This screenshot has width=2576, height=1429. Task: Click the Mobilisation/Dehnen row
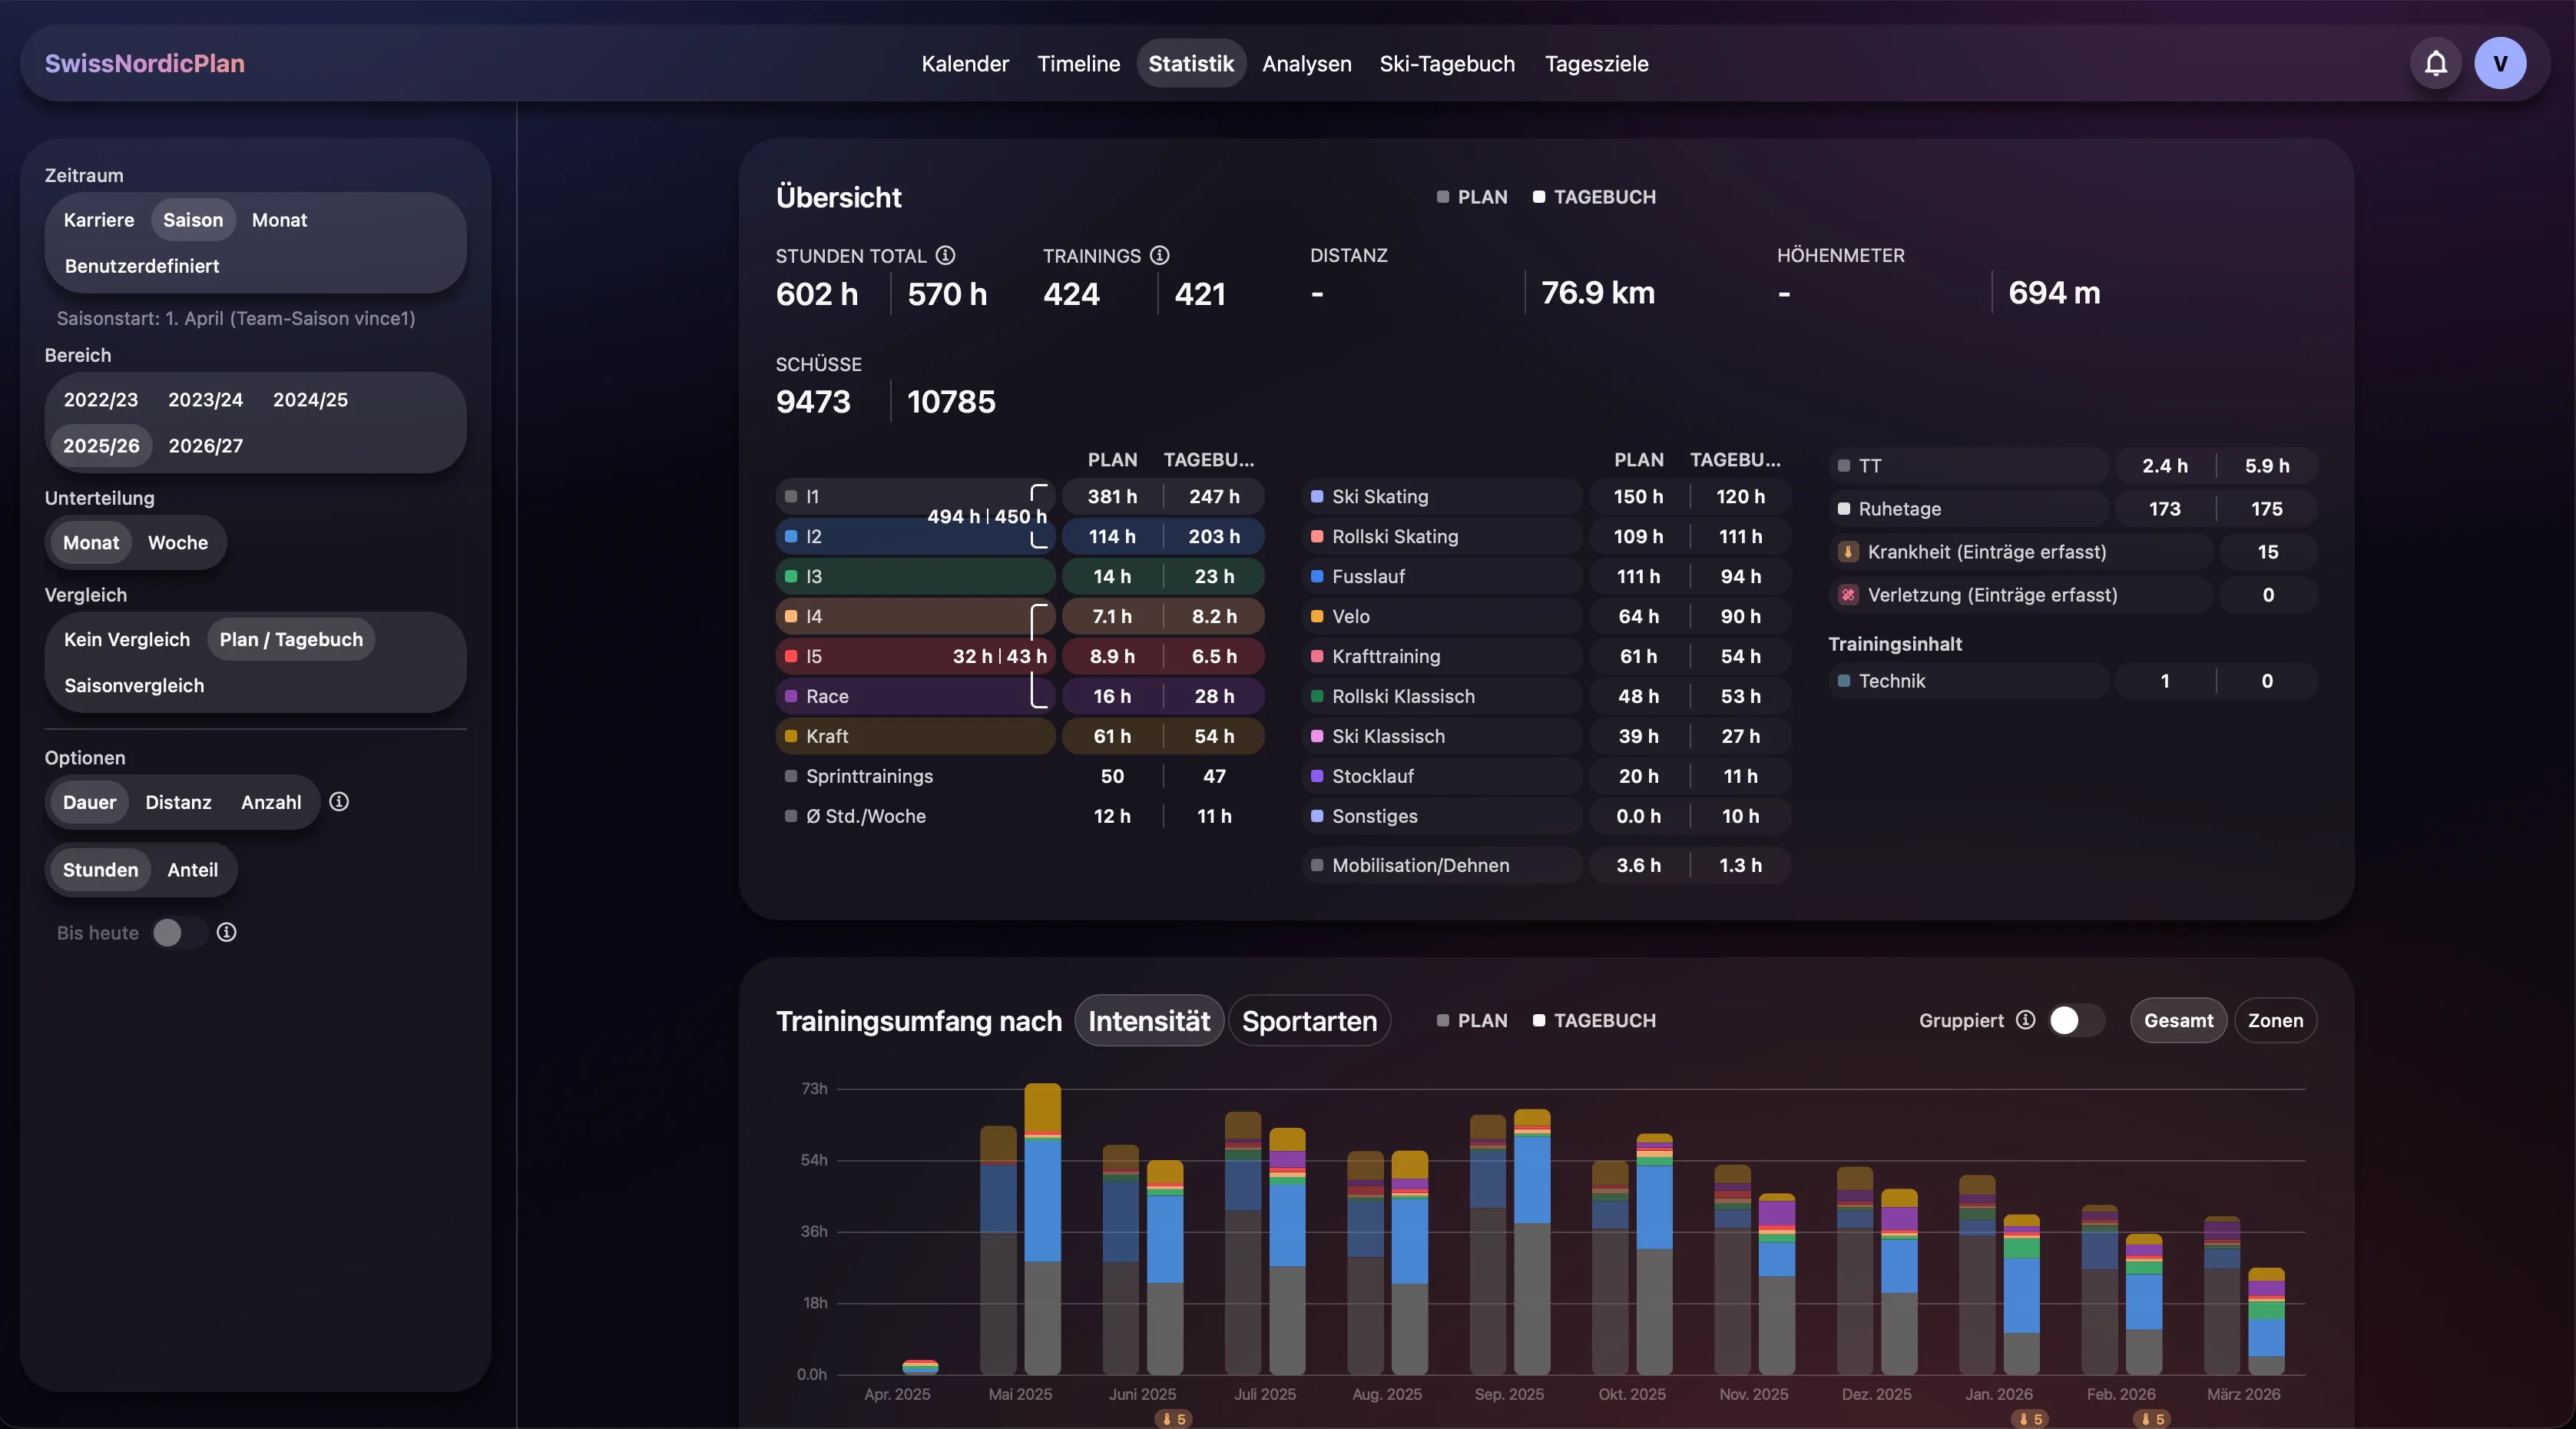point(1546,866)
